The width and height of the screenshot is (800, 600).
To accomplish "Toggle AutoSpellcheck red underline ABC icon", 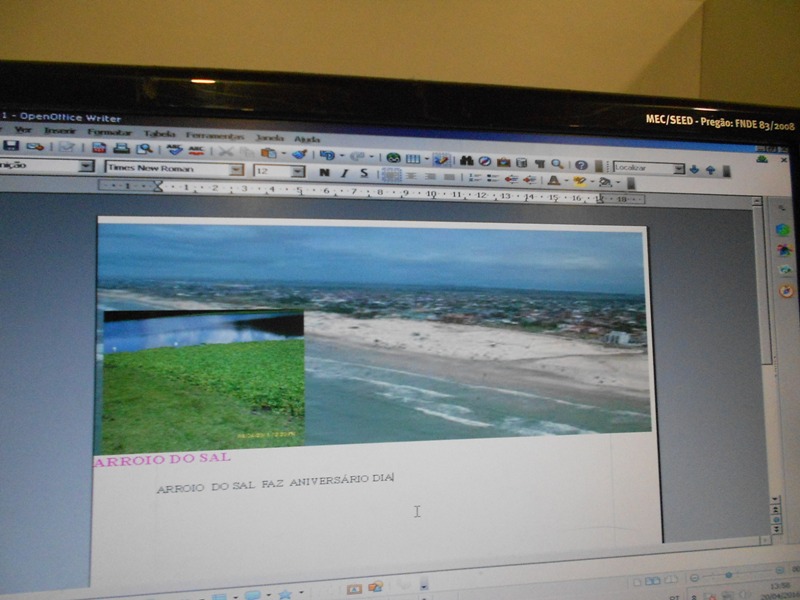I will pyautogui.click(x=196, y=151).
